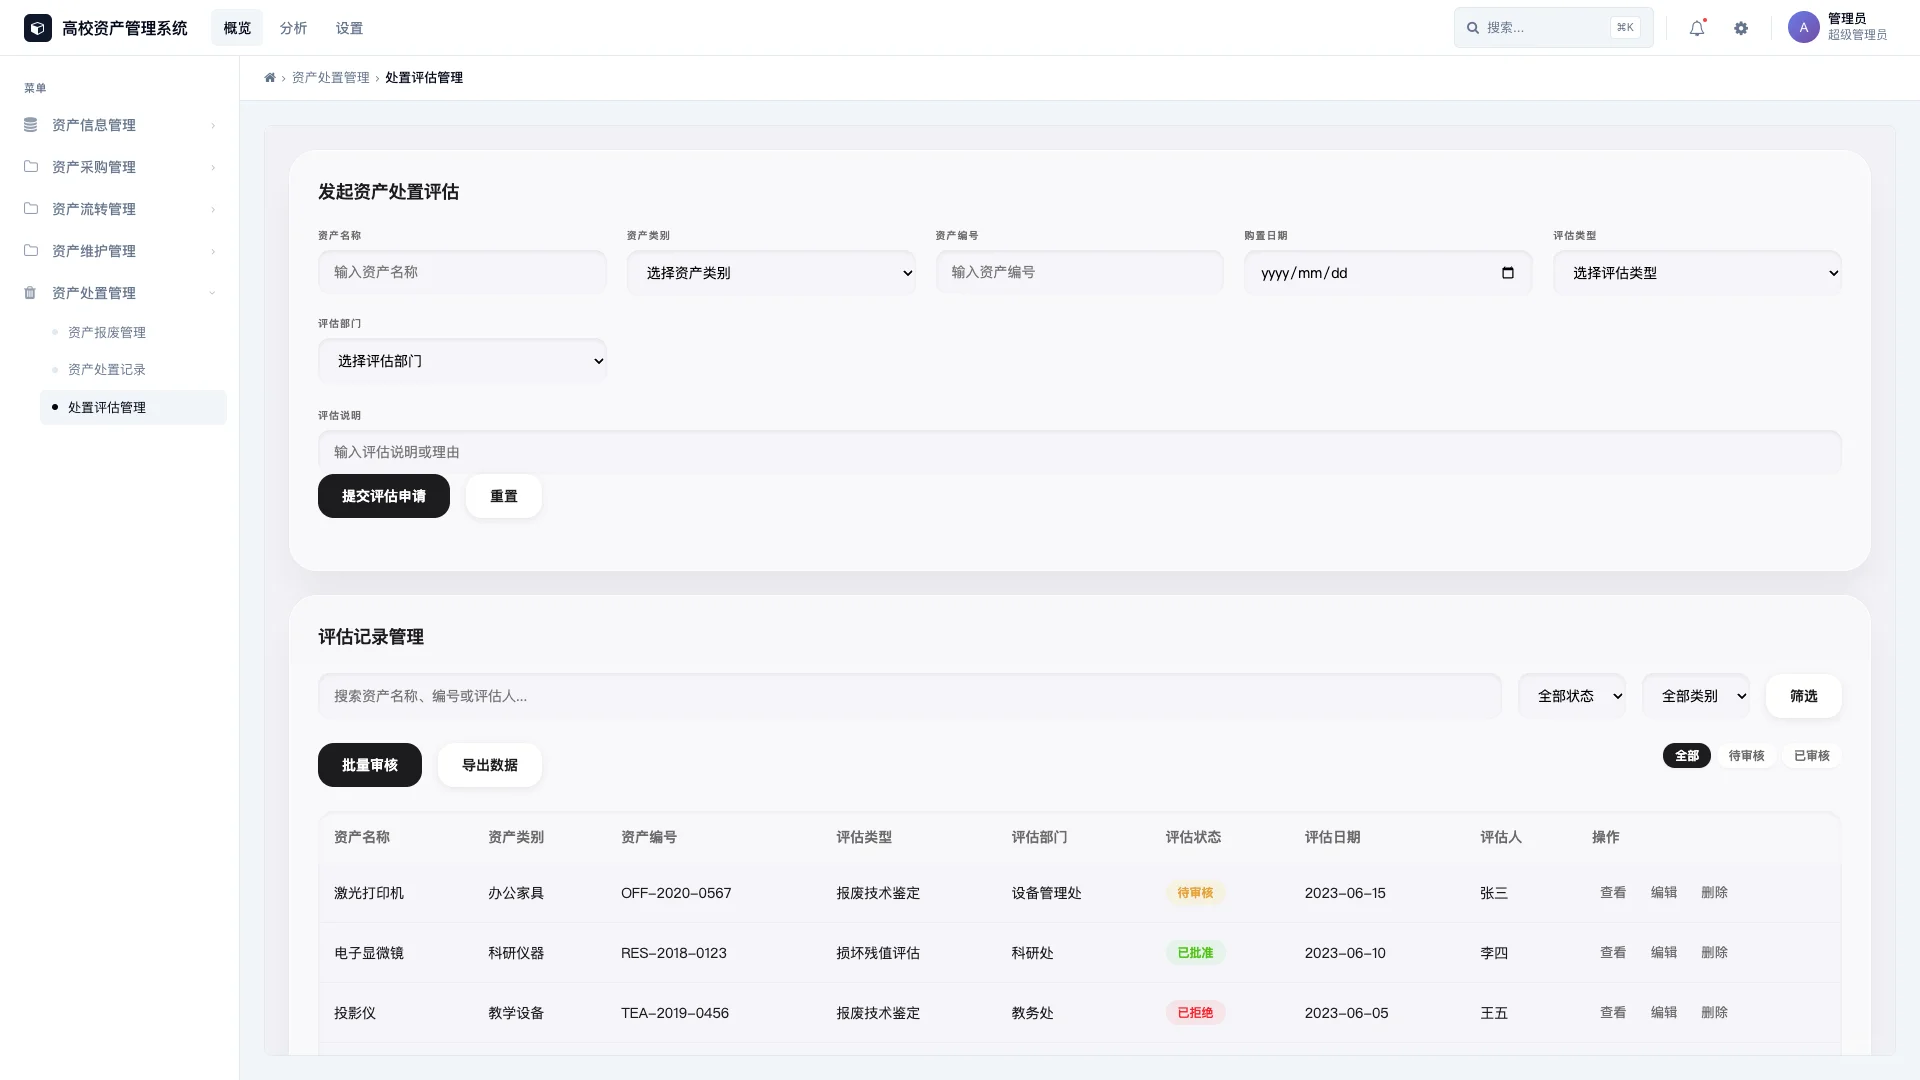Open the notification bell

pyautogui.click(x=1696, y=28)
